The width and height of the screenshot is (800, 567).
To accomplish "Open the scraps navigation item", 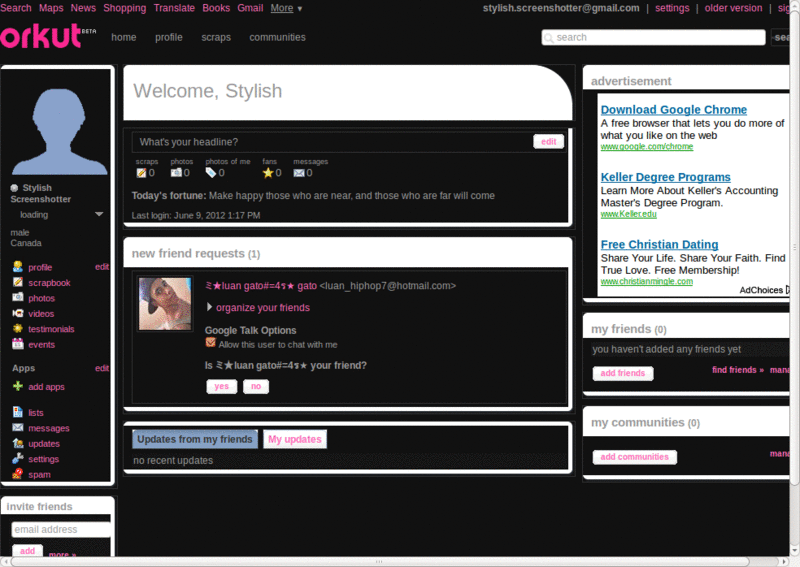I will (x=216, y=37).
